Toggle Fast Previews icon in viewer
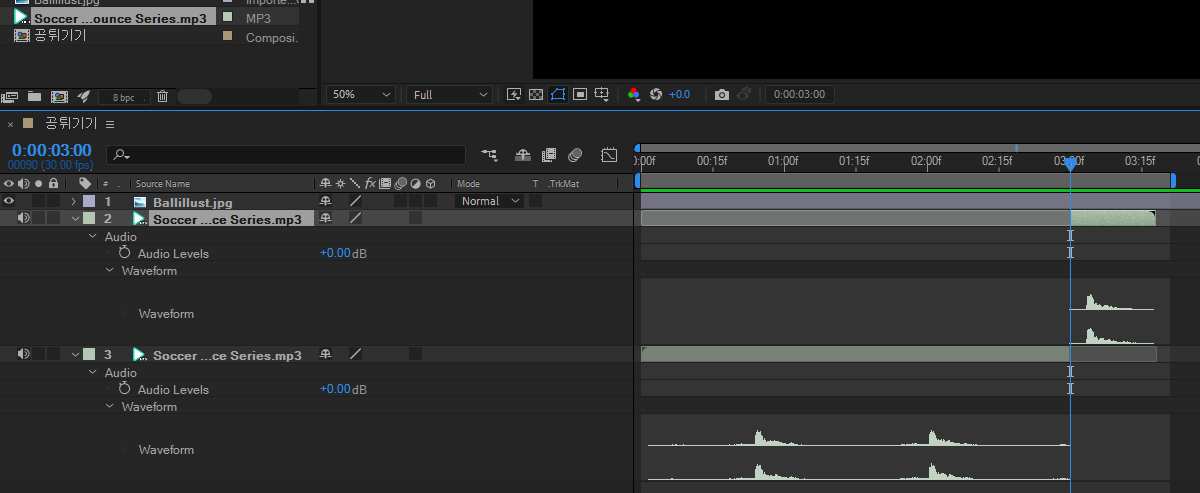 tap(514, 94)
